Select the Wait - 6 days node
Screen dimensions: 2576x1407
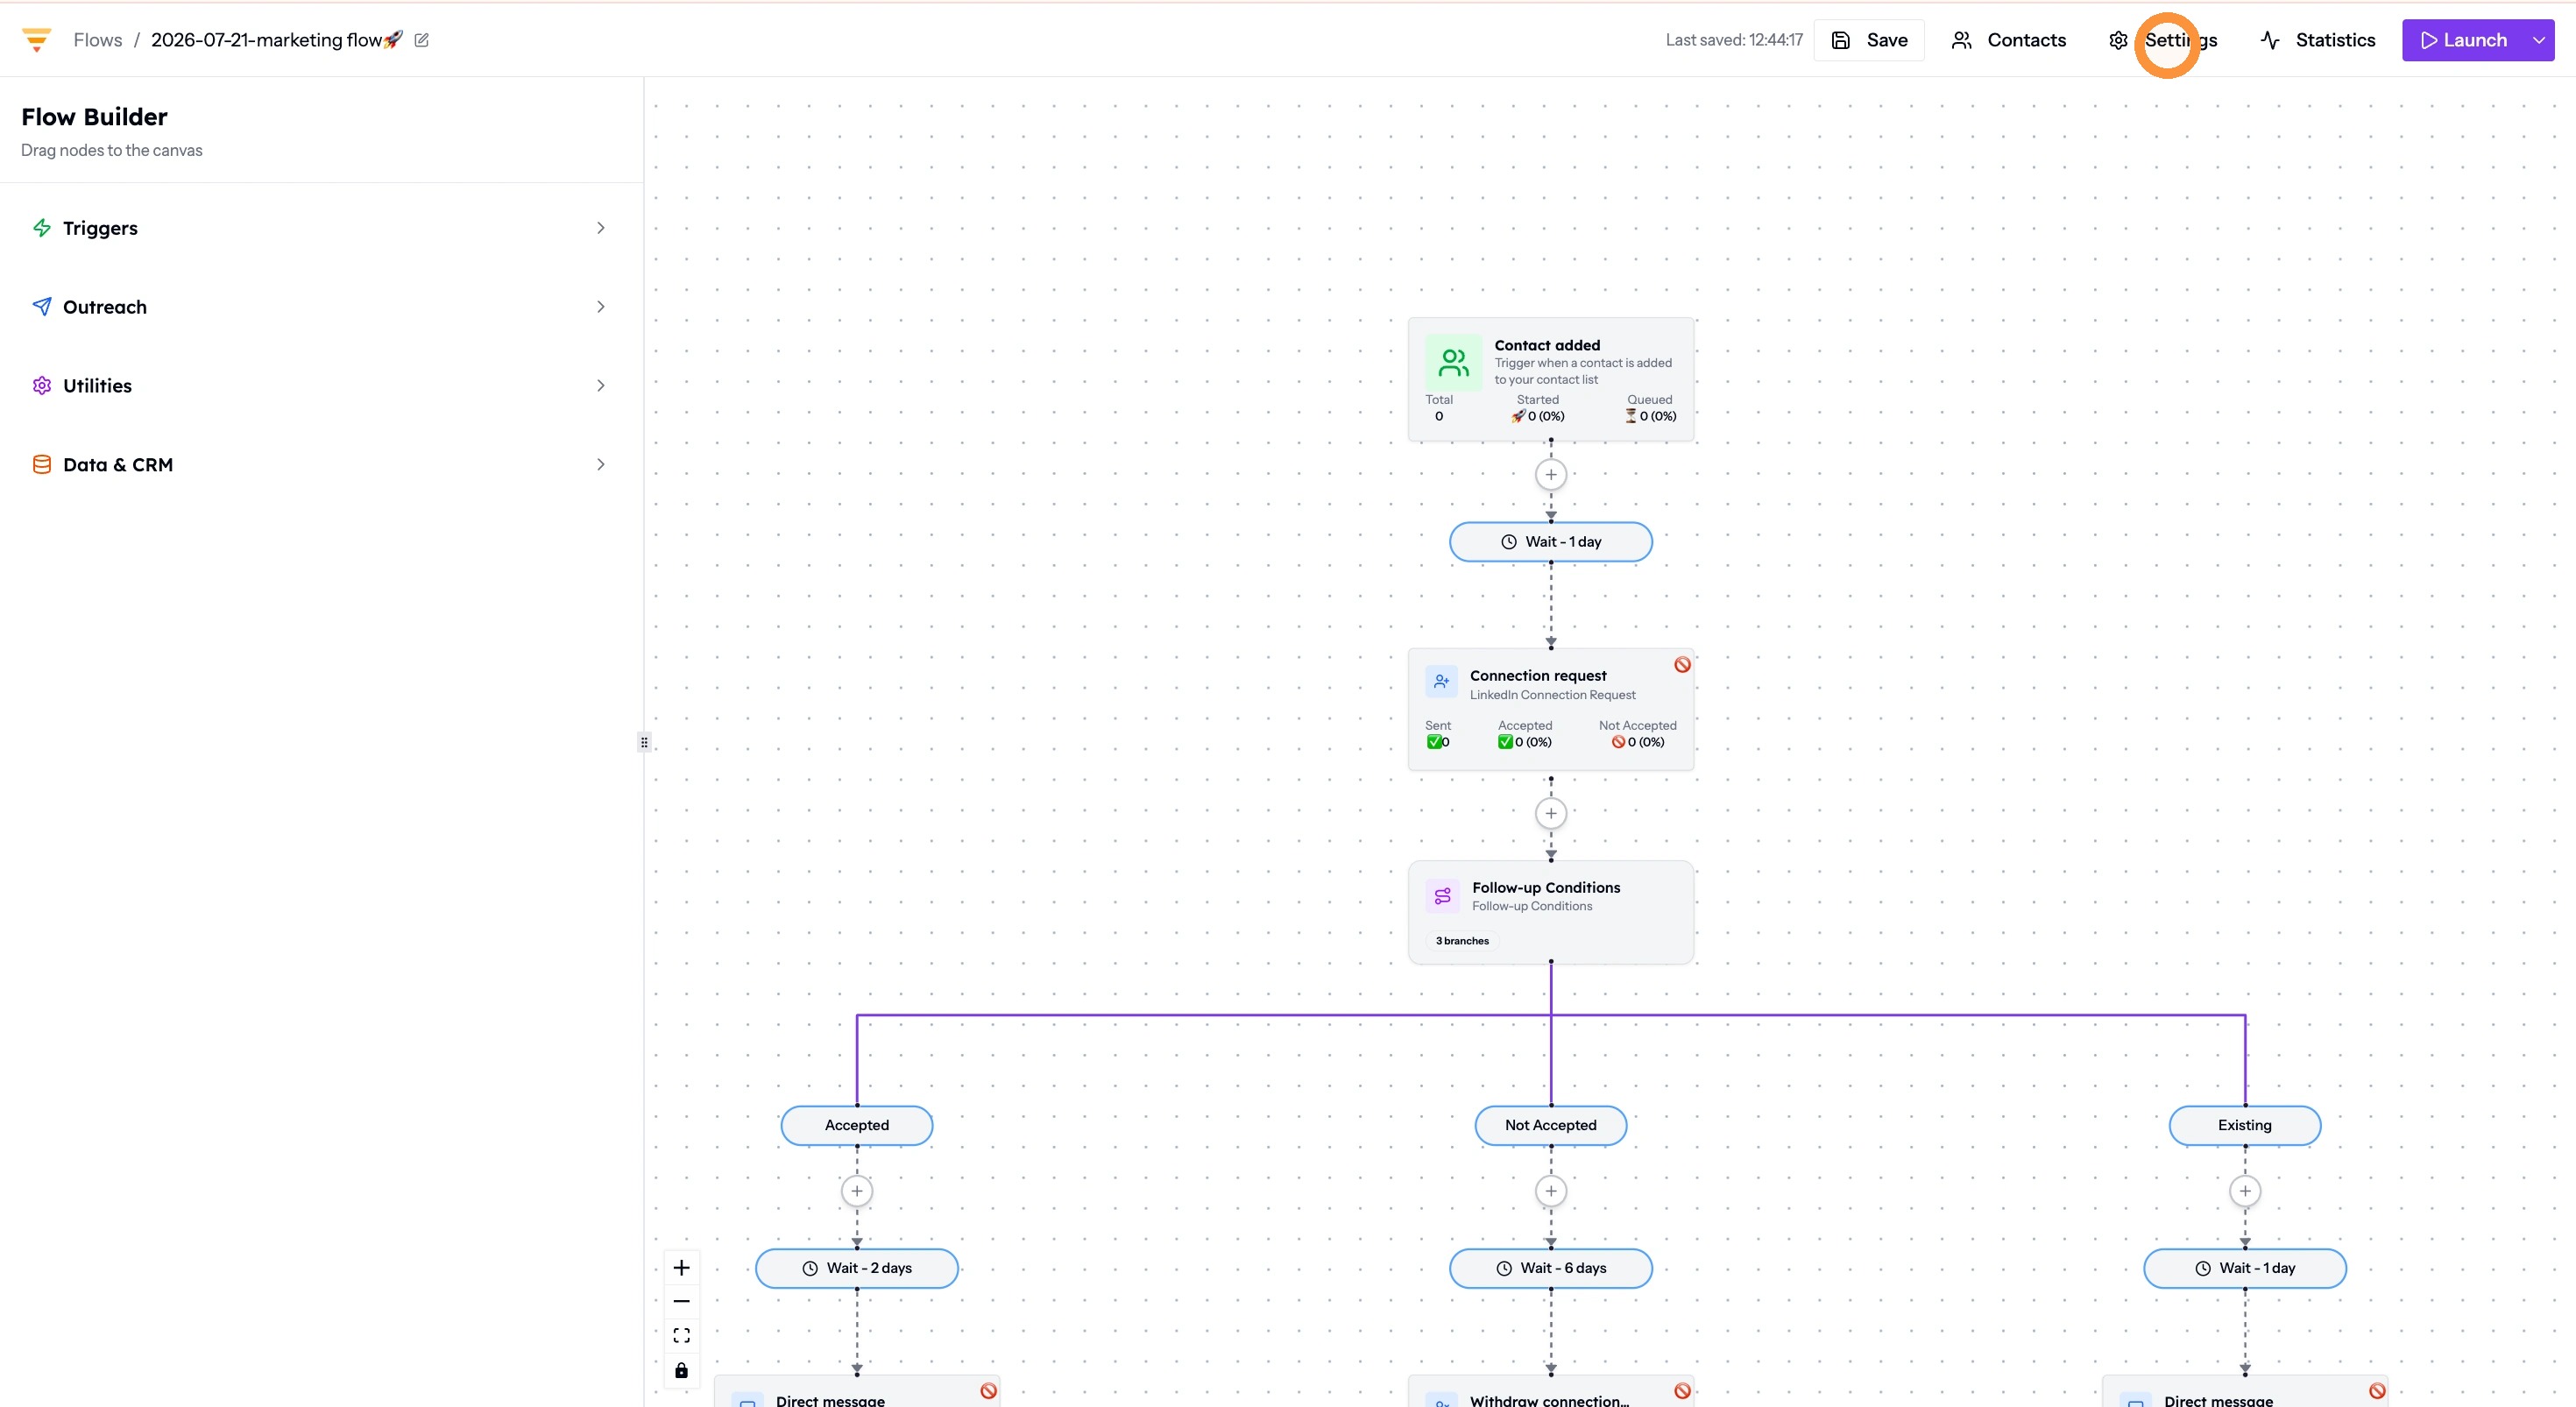(1551, 1268)
